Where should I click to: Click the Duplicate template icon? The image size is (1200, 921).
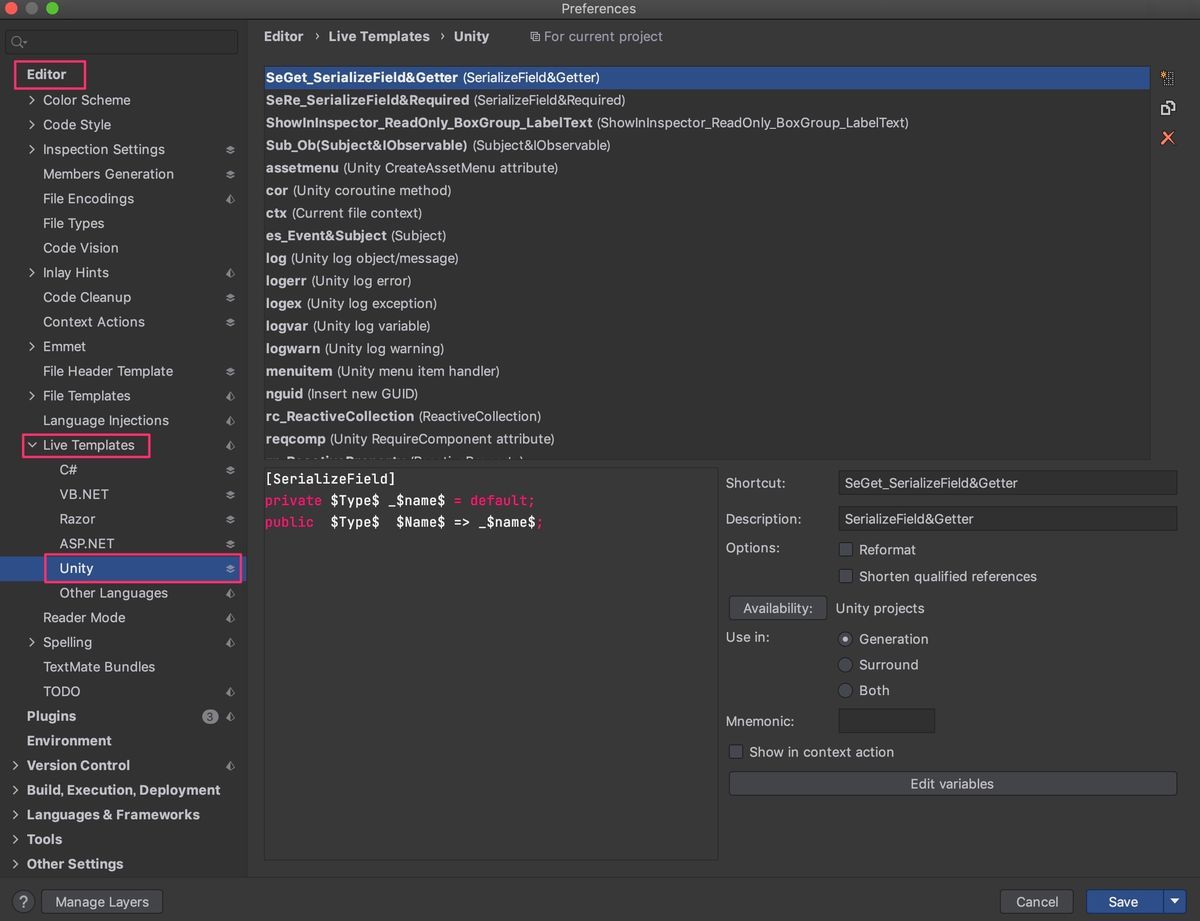1167,108
